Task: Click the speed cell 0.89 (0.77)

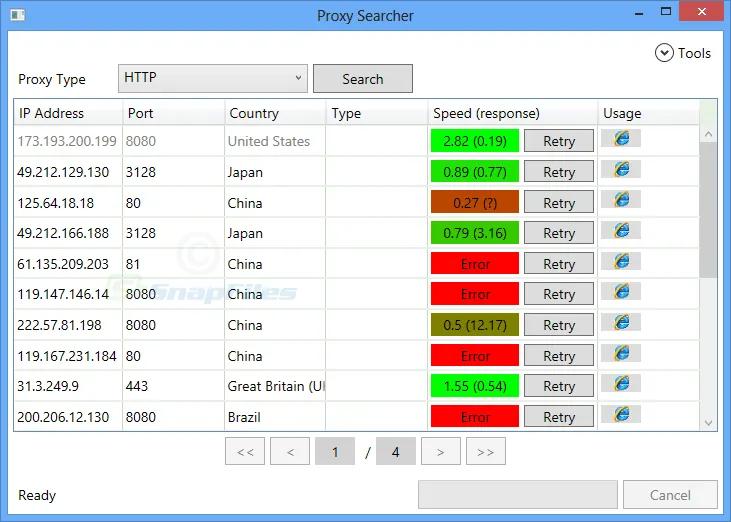Action: [x=475, y=172]
